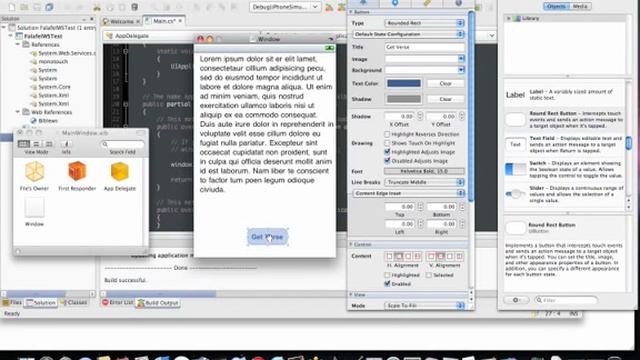The height and width of the screenshot is (360, 640).
Task: Open the Image combo box arrow
Action: 461,59
